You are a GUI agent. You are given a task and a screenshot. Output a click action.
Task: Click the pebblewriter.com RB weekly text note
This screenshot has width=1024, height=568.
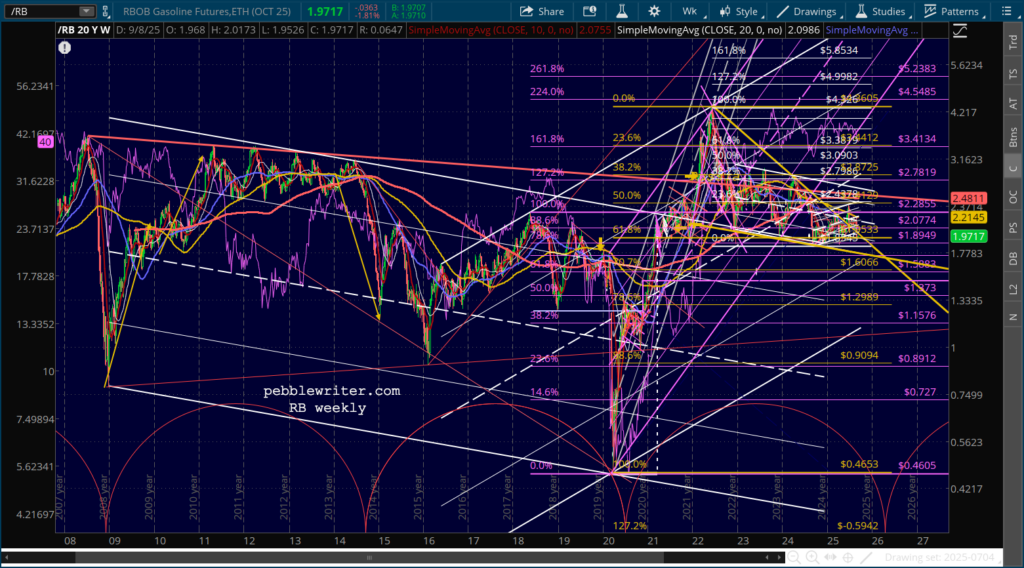pos(331,399)
